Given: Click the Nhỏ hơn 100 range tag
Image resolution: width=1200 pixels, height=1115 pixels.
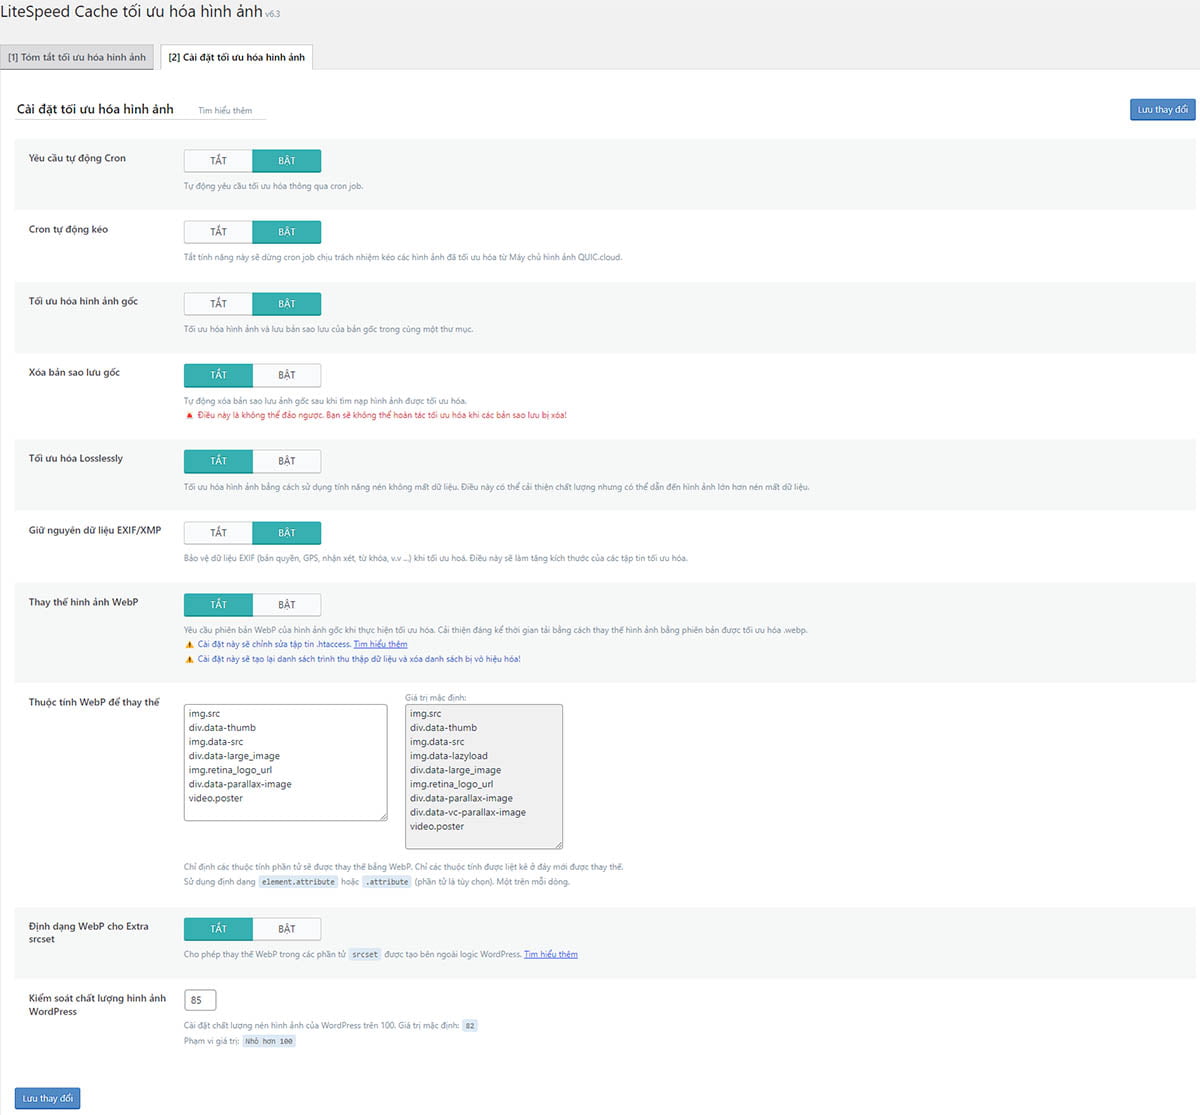Looking at the screenshot, I should point(269,1041).
